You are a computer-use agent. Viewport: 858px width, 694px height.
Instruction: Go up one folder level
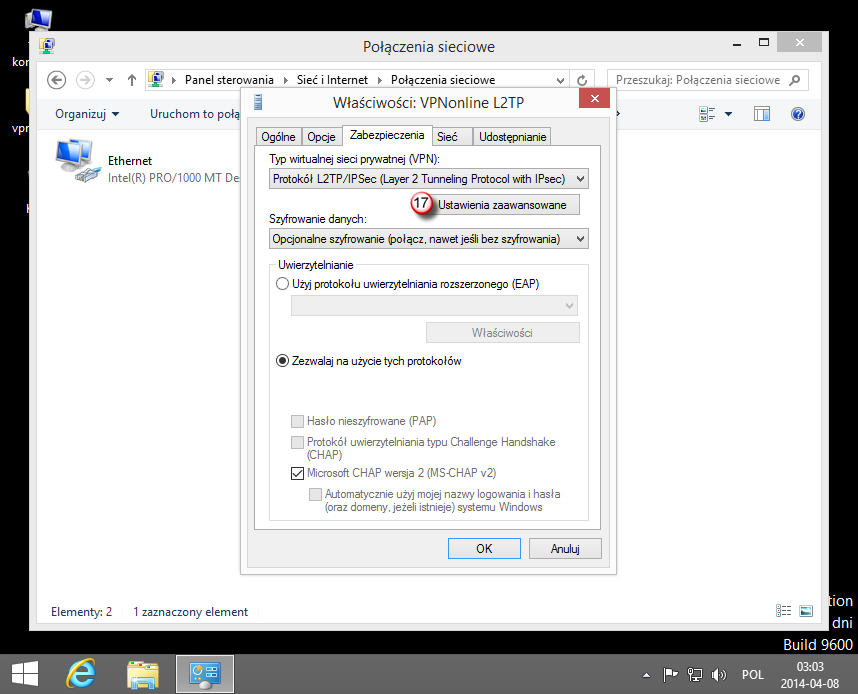point(131,80)
